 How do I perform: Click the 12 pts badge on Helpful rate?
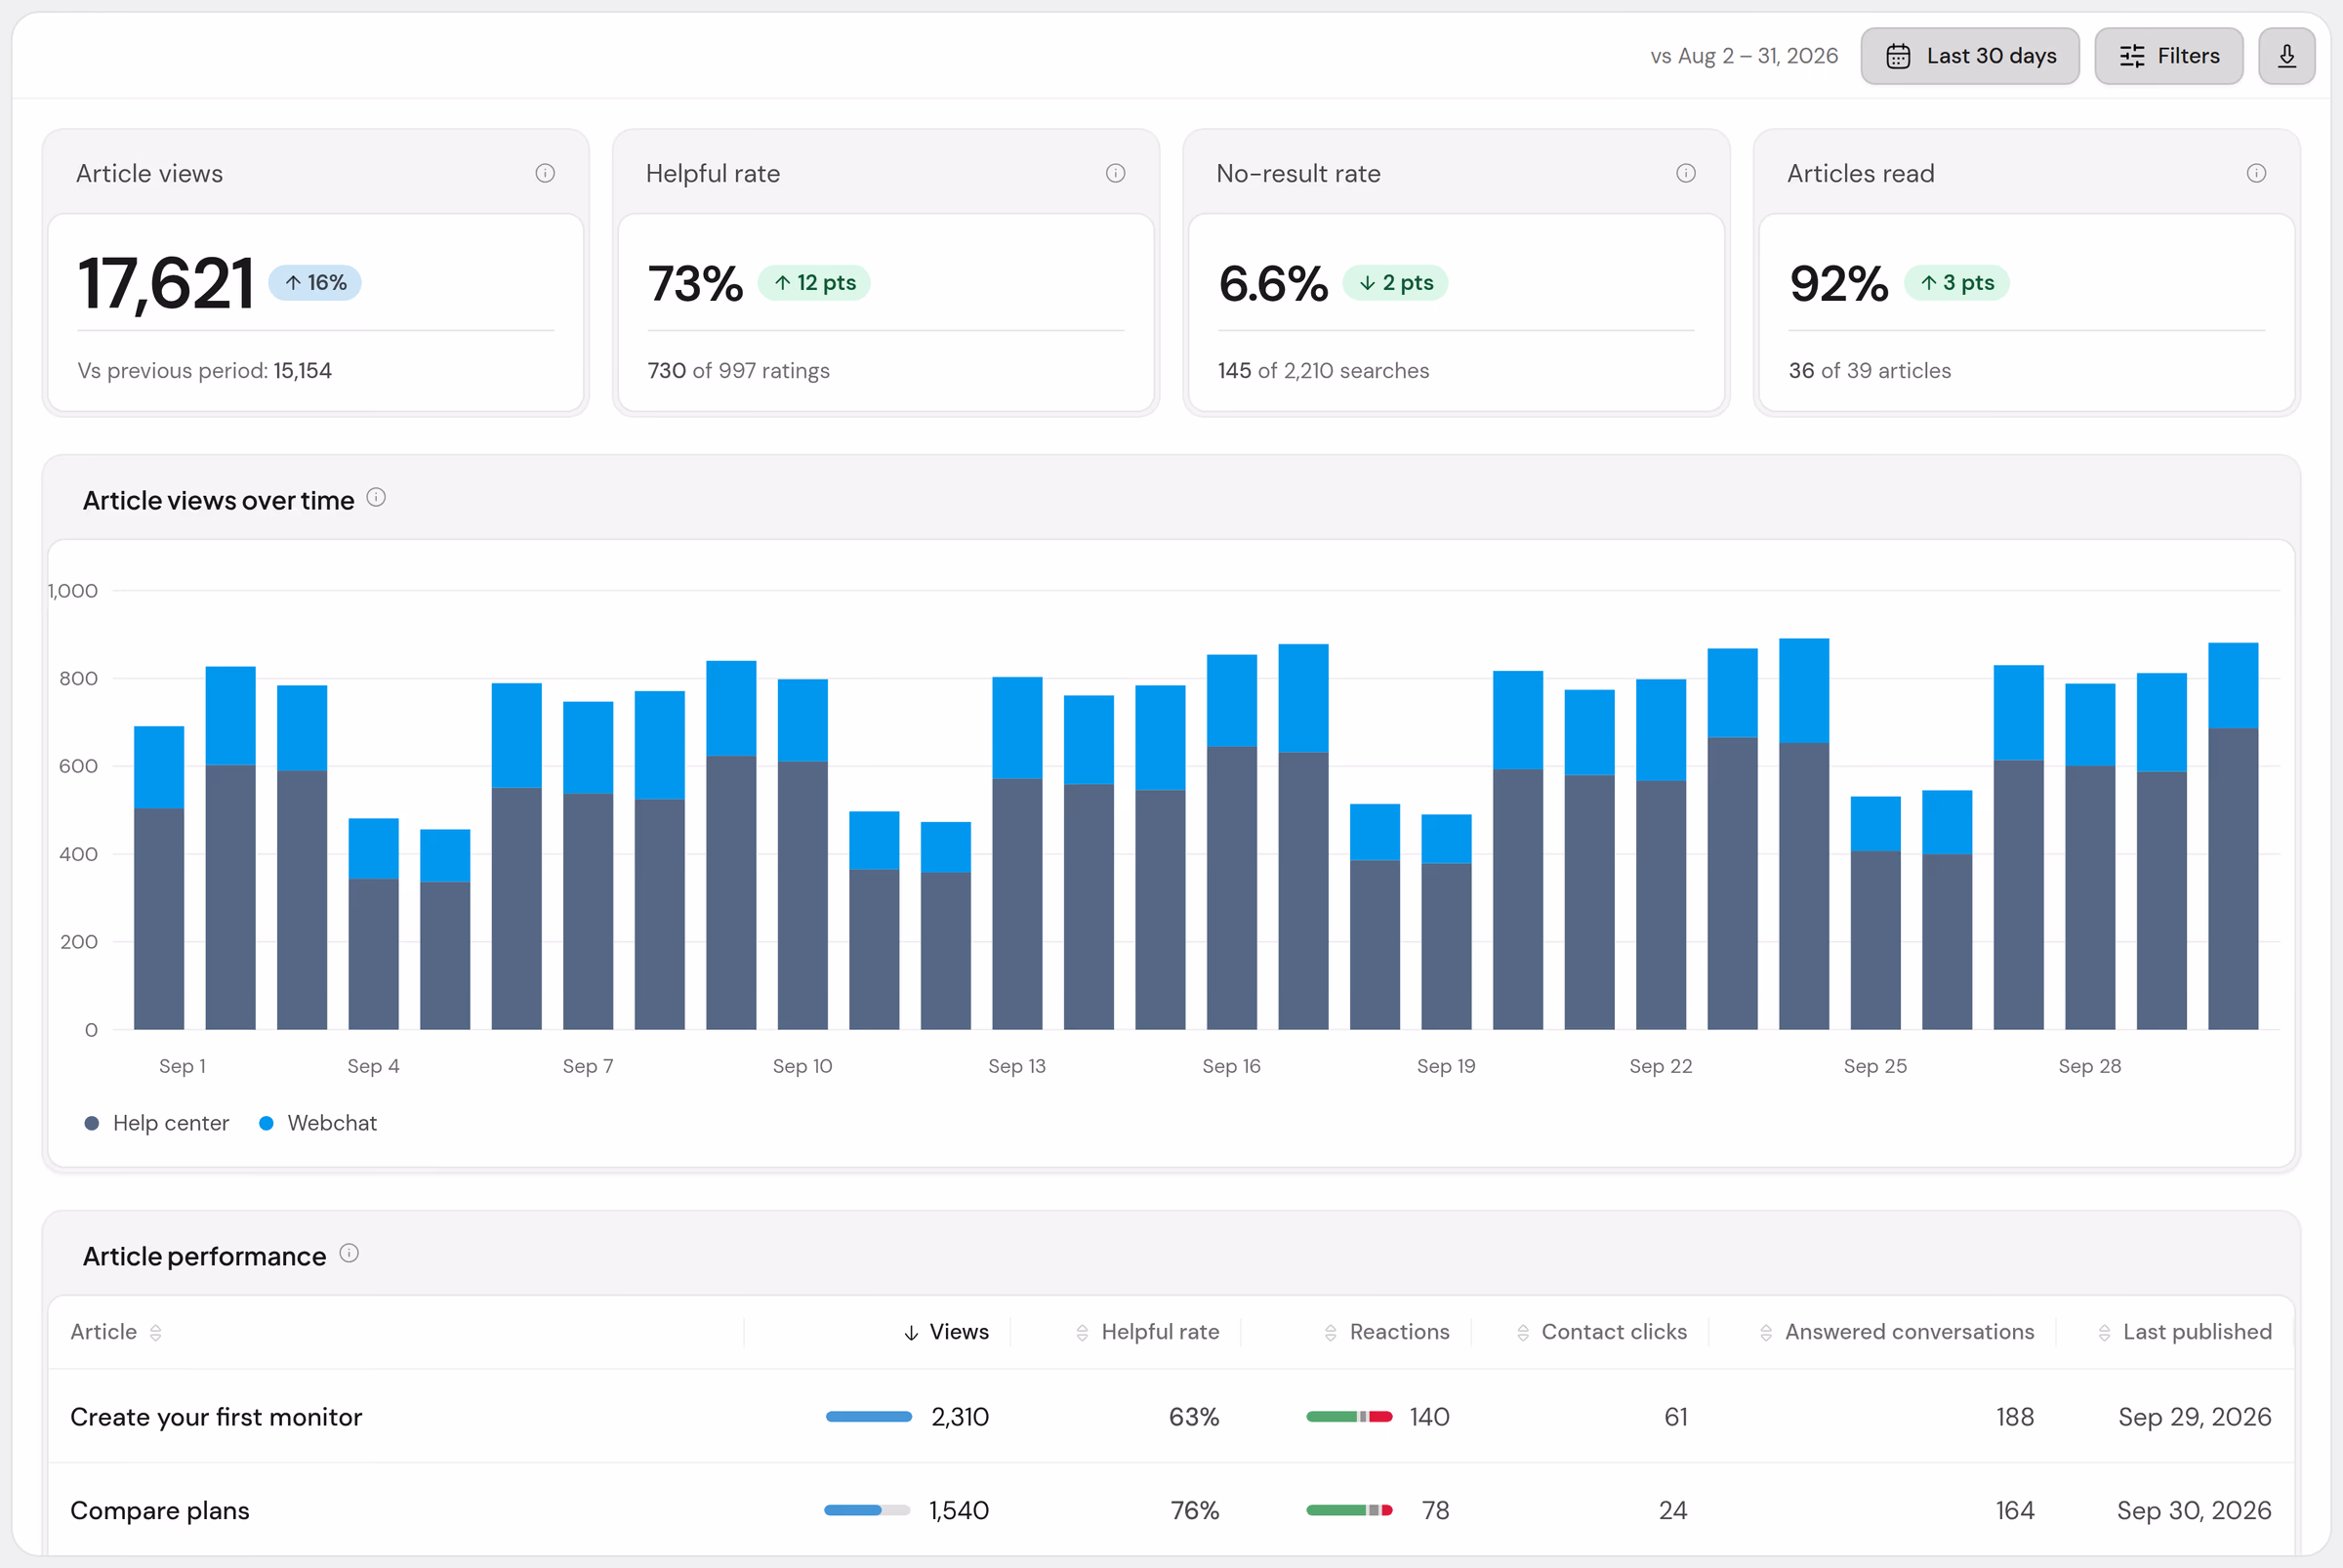tap(814, 283)
